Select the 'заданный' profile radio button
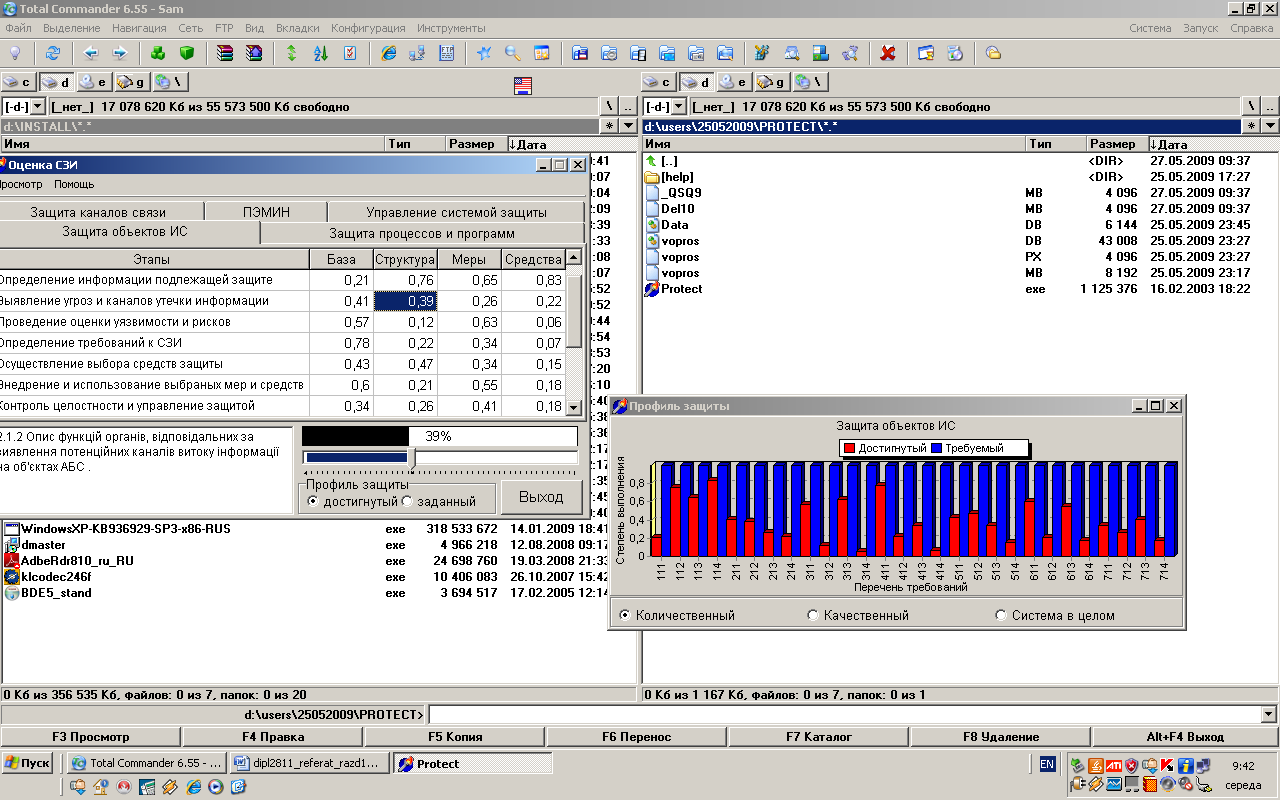1280x800 pixels. point(407,501)
